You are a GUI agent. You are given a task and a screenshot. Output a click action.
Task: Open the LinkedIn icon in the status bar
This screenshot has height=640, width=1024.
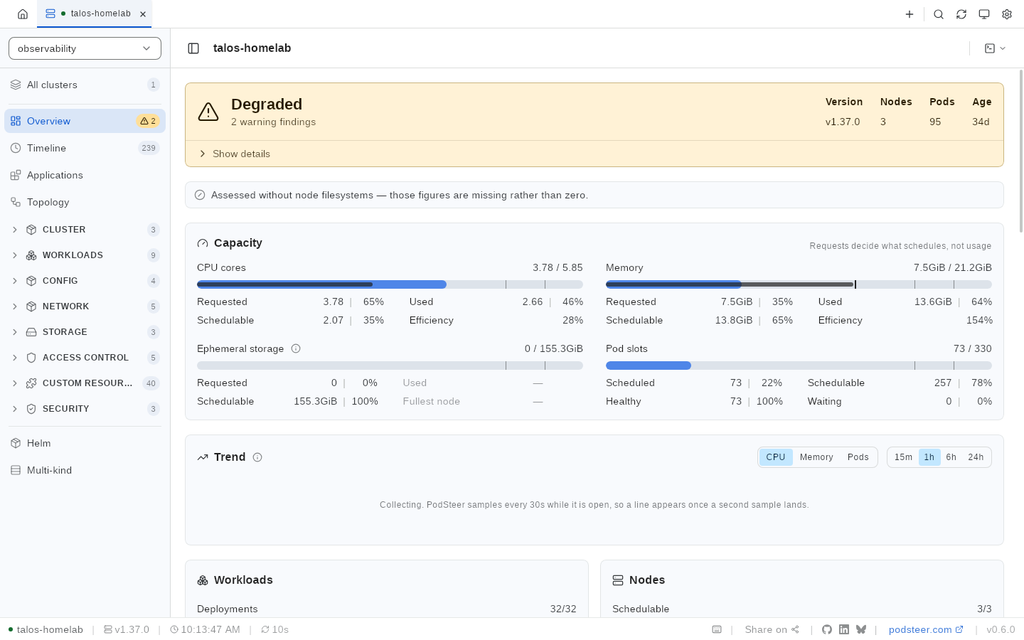tap(844, 630)
